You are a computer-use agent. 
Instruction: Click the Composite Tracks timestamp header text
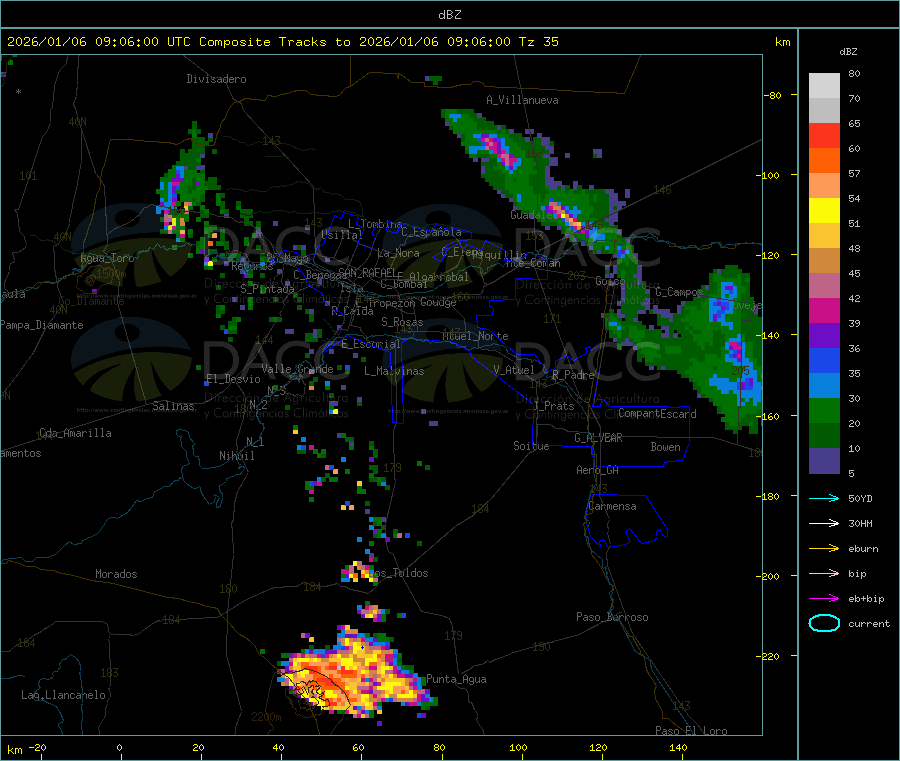click(282, 42)
